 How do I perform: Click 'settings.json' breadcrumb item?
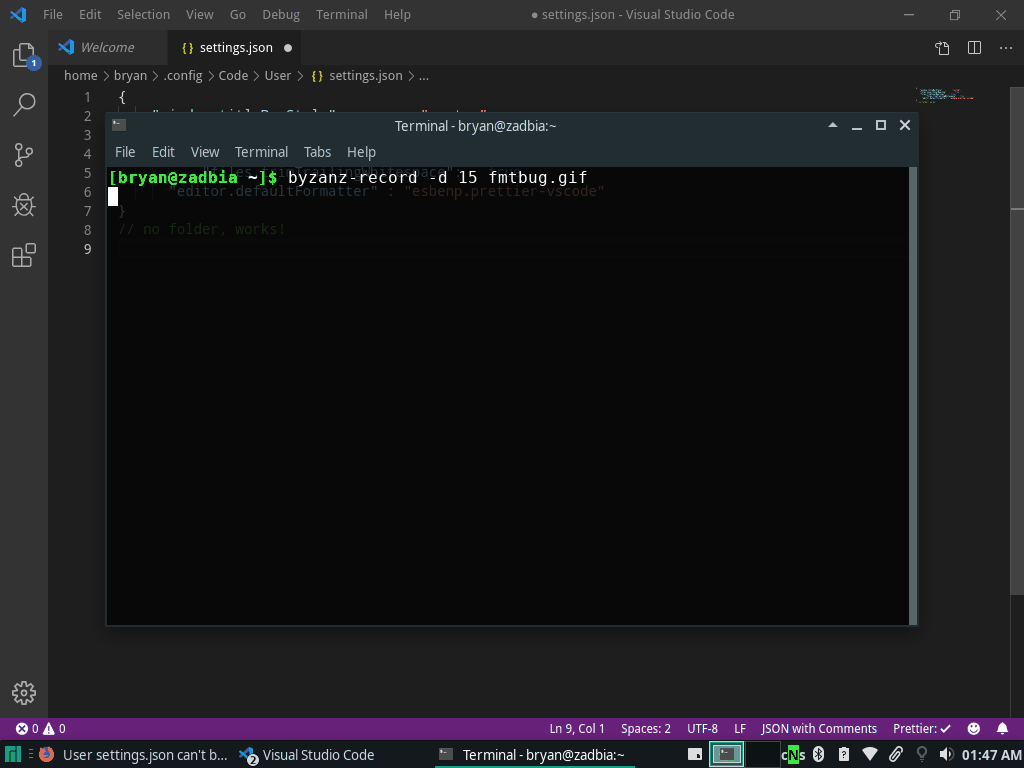pos(357,76)
